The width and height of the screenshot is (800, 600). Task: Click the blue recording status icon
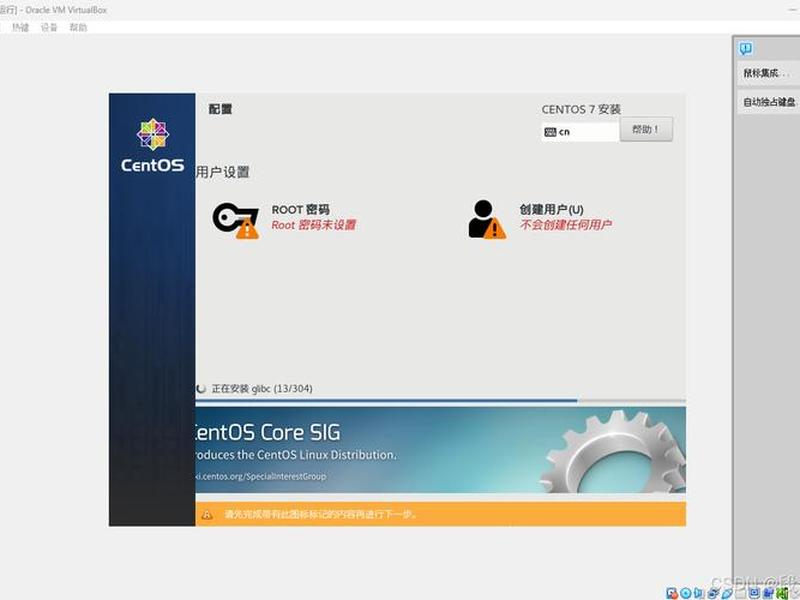768,593
